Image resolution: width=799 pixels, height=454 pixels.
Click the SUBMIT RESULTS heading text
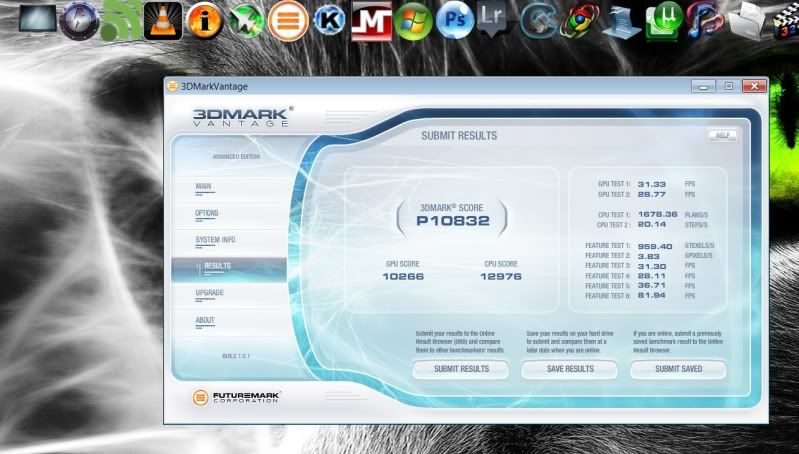(459, 136)
